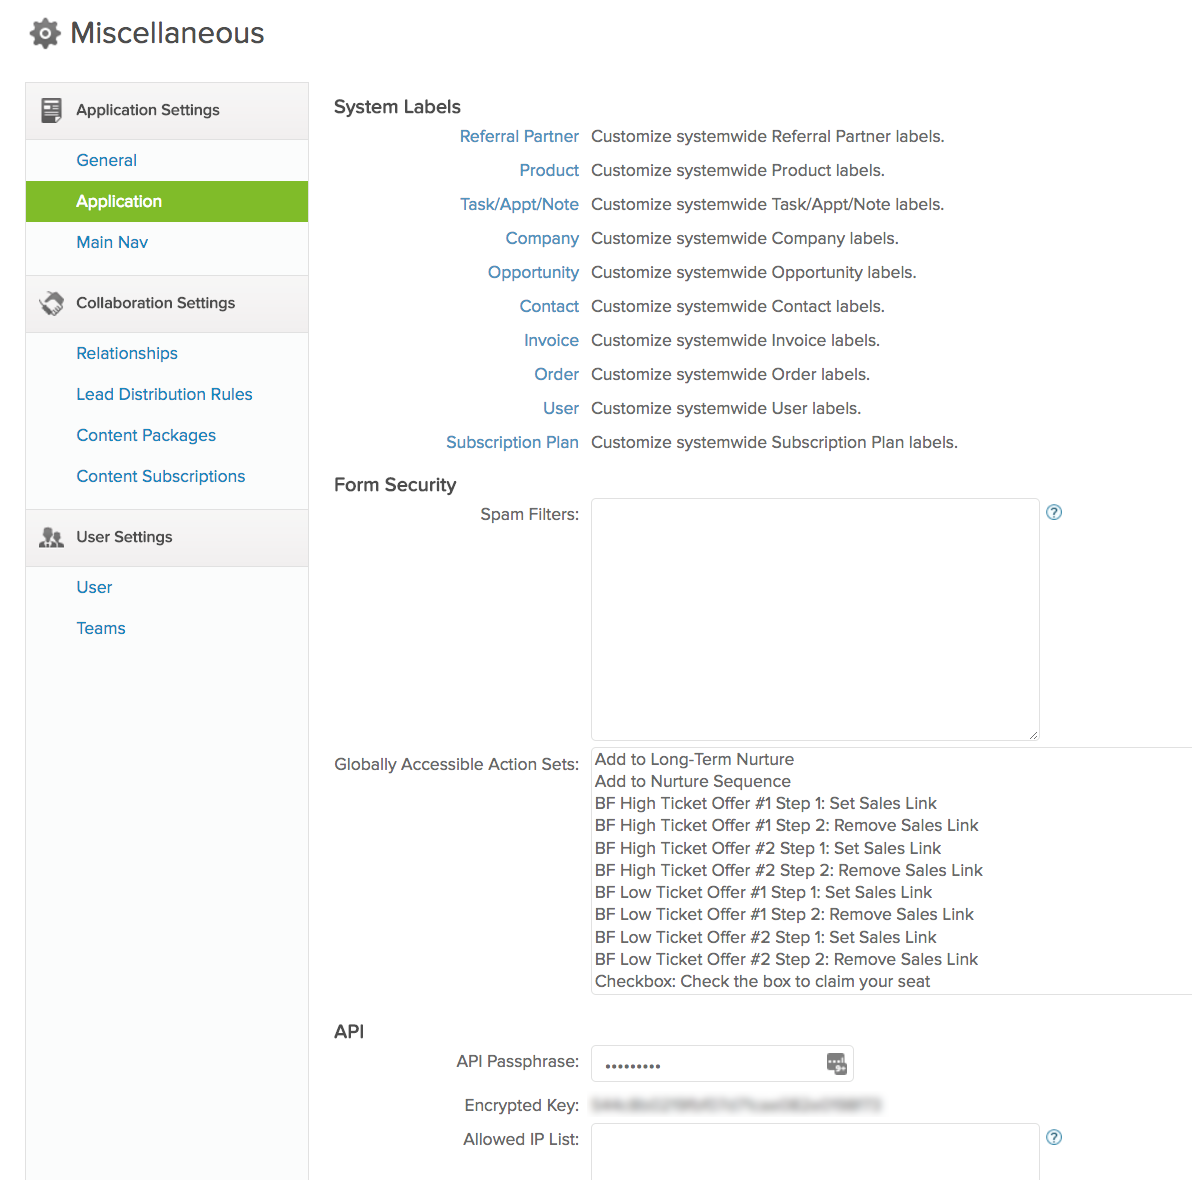This screenshot has height=1180, width=1192.
Task: Click the handshake icon beside Collaboration Settings
Action: 51,303
